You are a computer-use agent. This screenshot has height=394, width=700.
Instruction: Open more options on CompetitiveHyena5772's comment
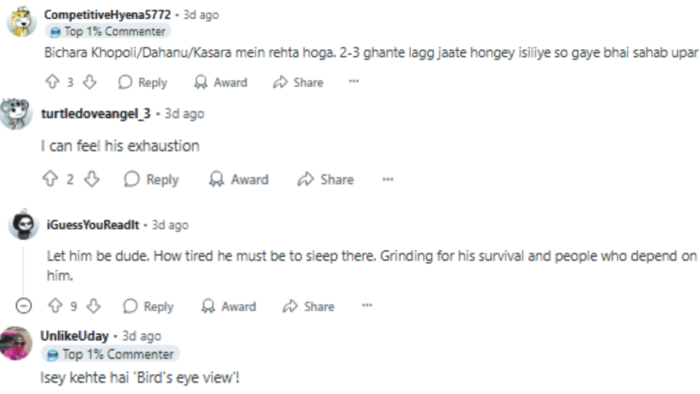pos(354,81)
